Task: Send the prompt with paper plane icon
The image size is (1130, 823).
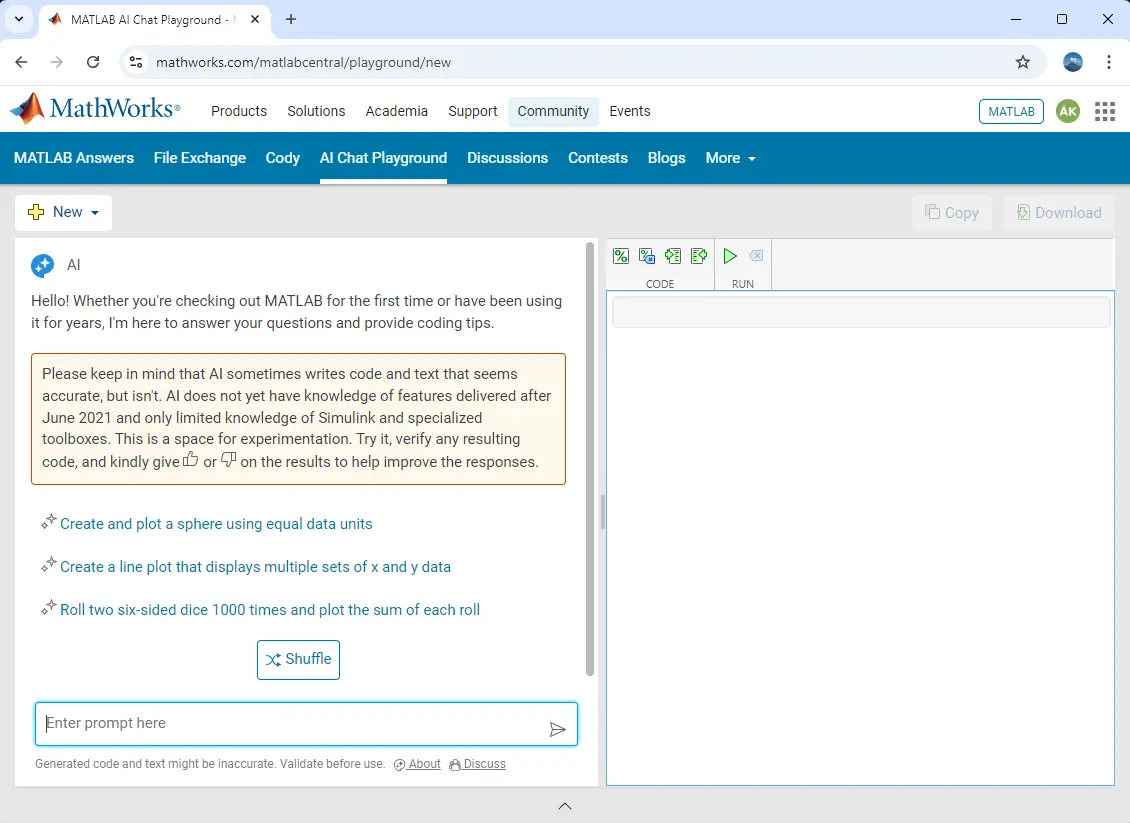Action: 557,729
